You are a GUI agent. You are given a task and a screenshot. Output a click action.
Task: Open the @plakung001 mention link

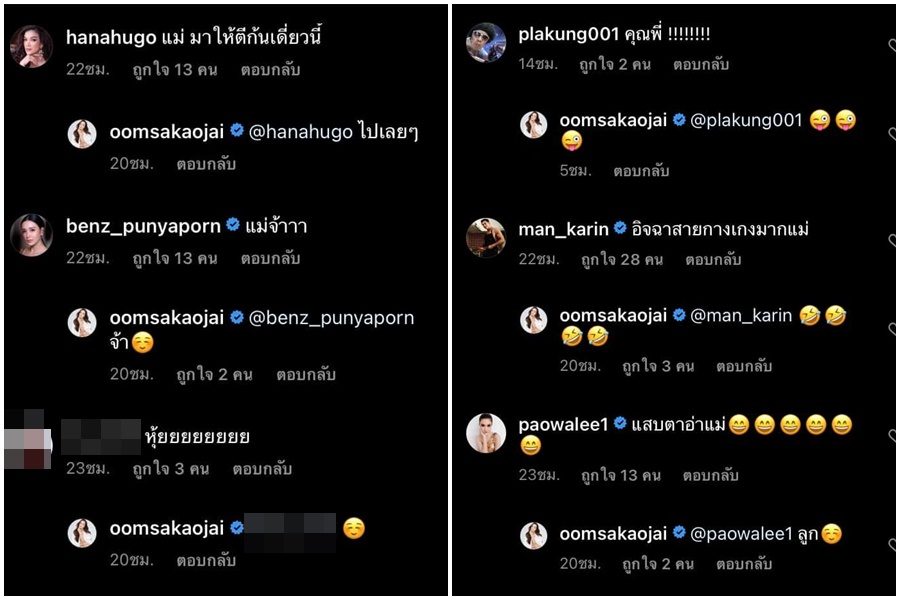pyautogui.click(x=746, y=120)
